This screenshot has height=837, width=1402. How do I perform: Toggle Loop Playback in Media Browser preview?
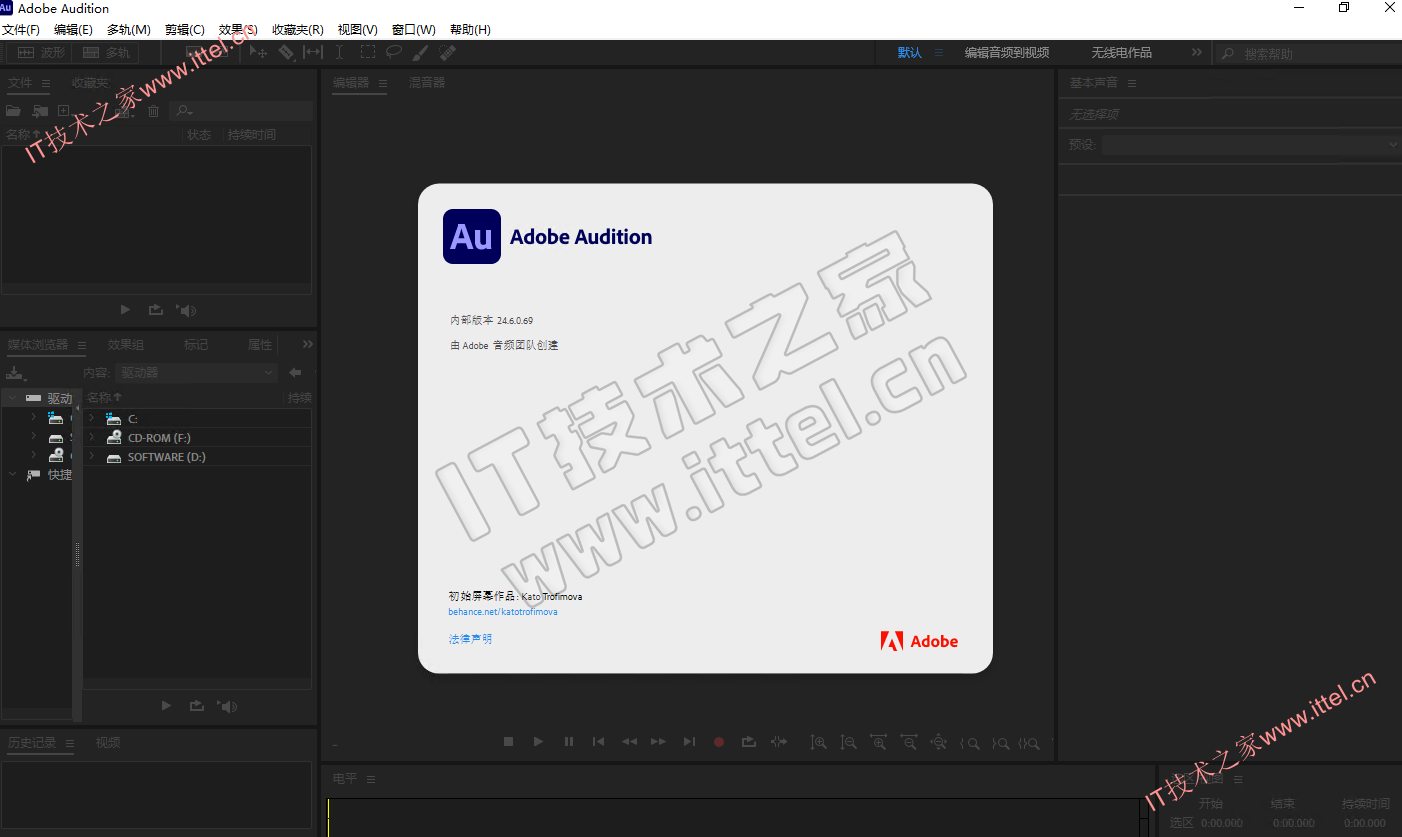(x=196, y=706)
